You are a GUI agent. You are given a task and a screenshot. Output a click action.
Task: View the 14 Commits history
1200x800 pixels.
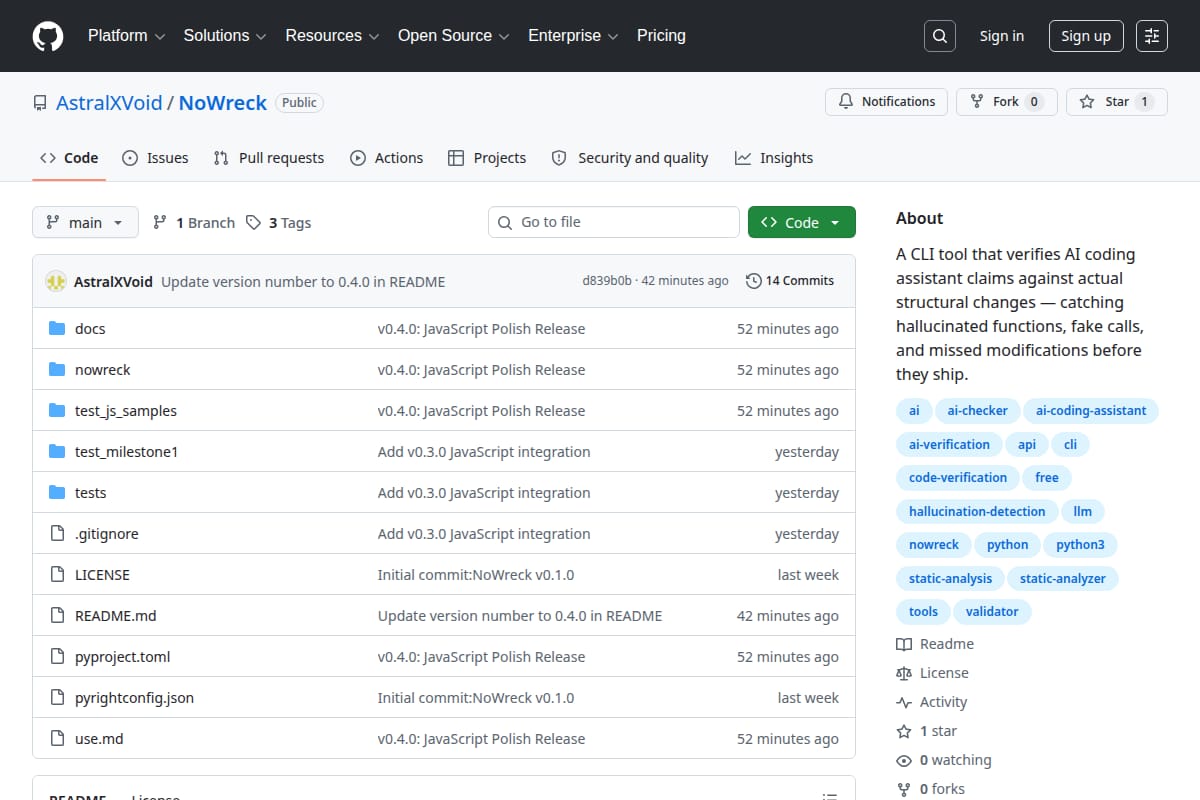tap(790, 281)
